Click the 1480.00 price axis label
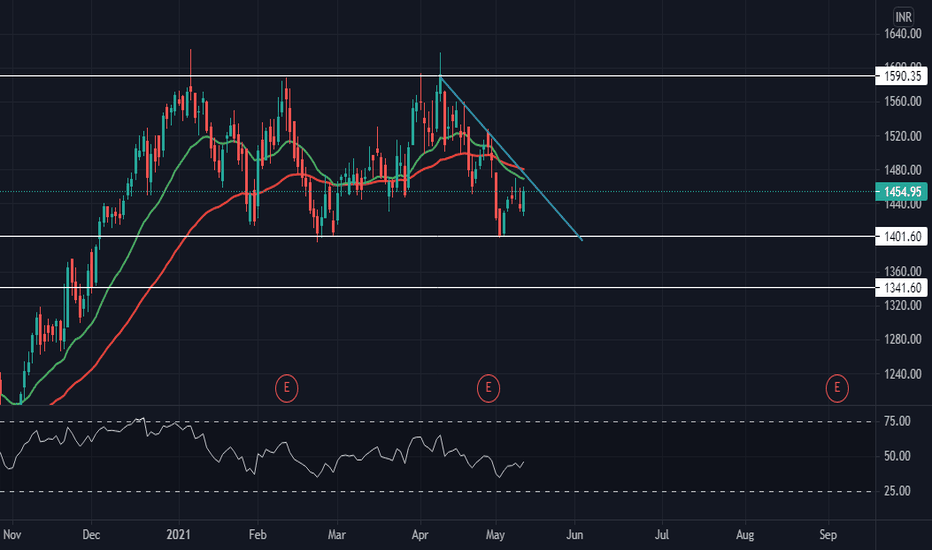 pyautogui.click(x=902, y=170)
